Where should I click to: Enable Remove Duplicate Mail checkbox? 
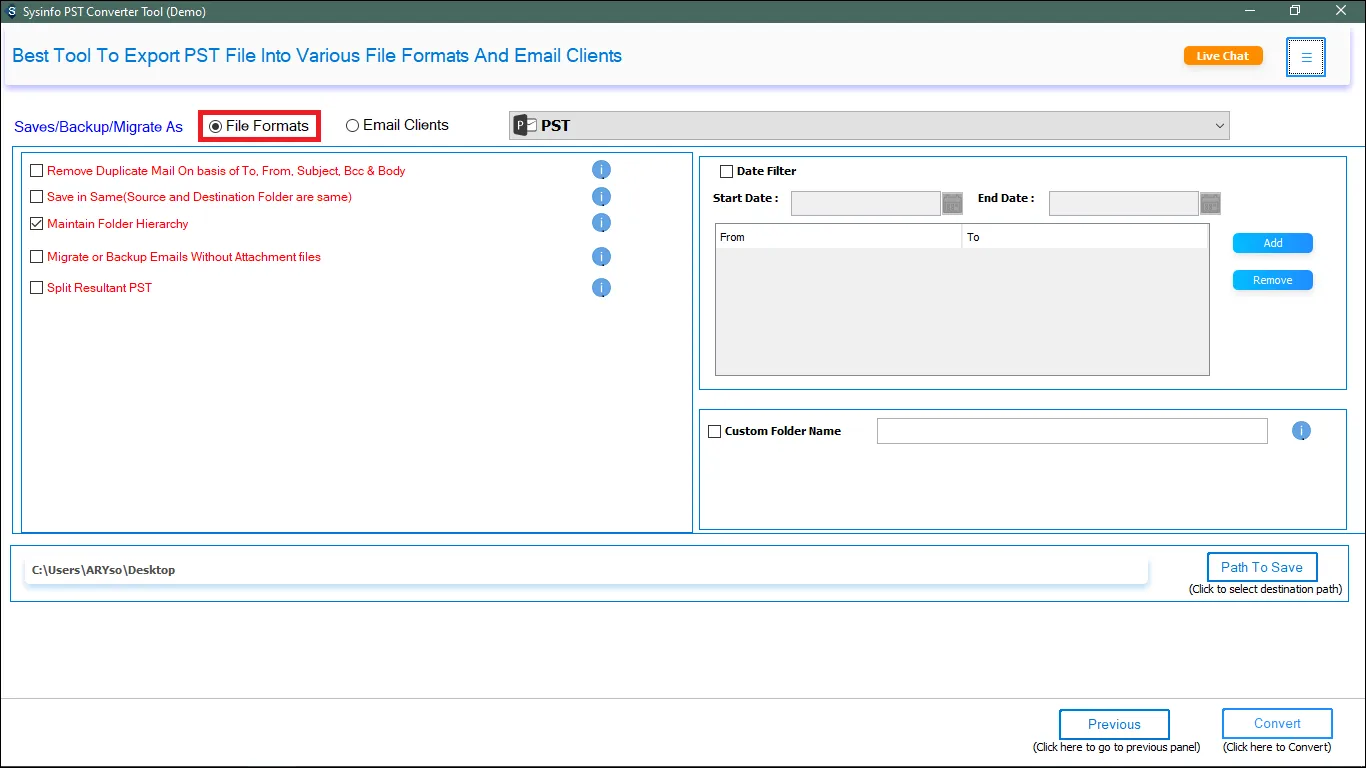[37, 171]
